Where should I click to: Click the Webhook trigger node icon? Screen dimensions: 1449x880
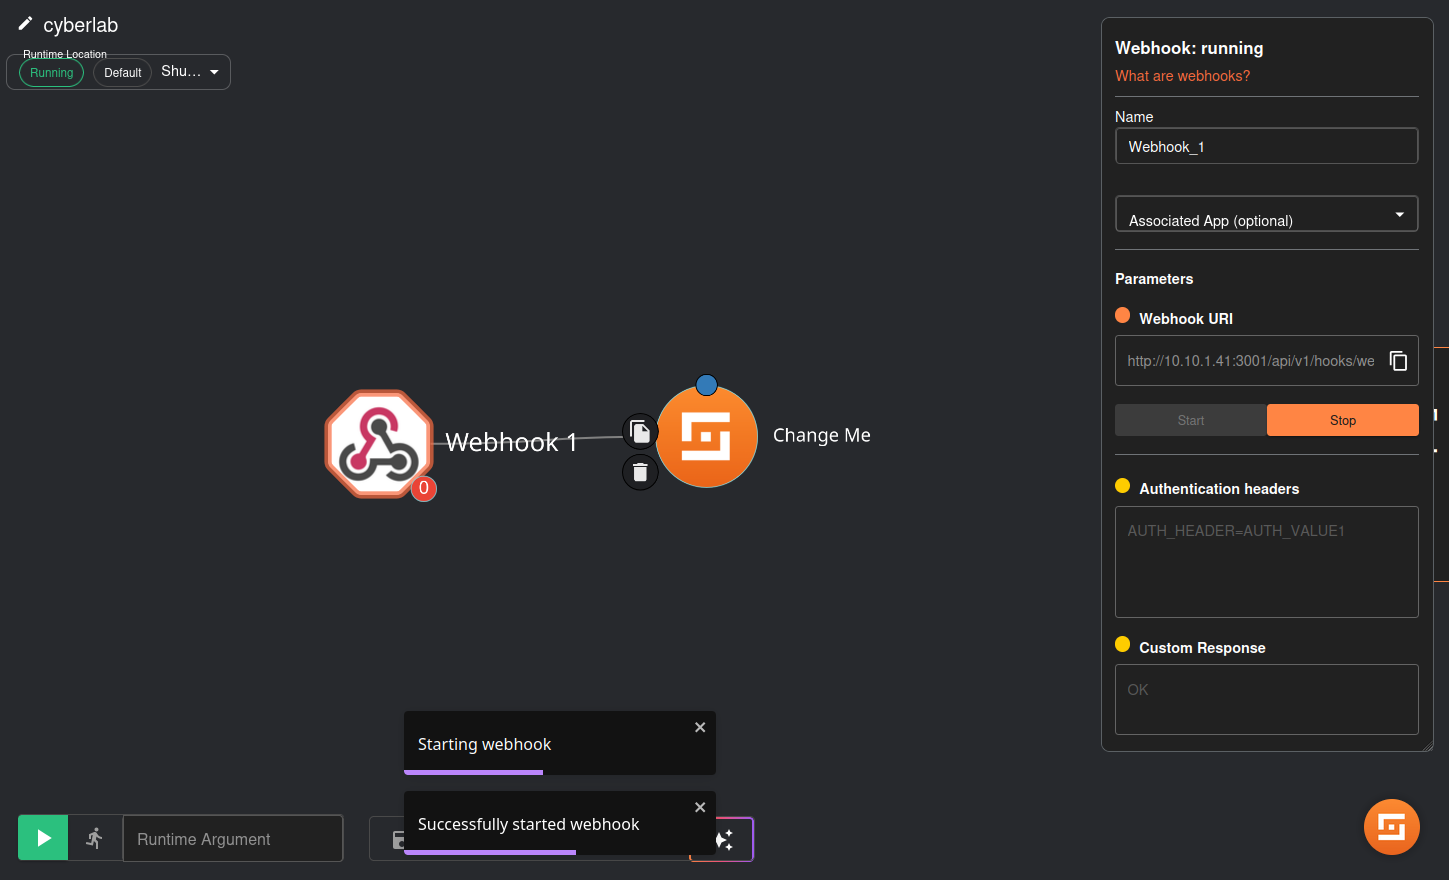tap(379, 443)
